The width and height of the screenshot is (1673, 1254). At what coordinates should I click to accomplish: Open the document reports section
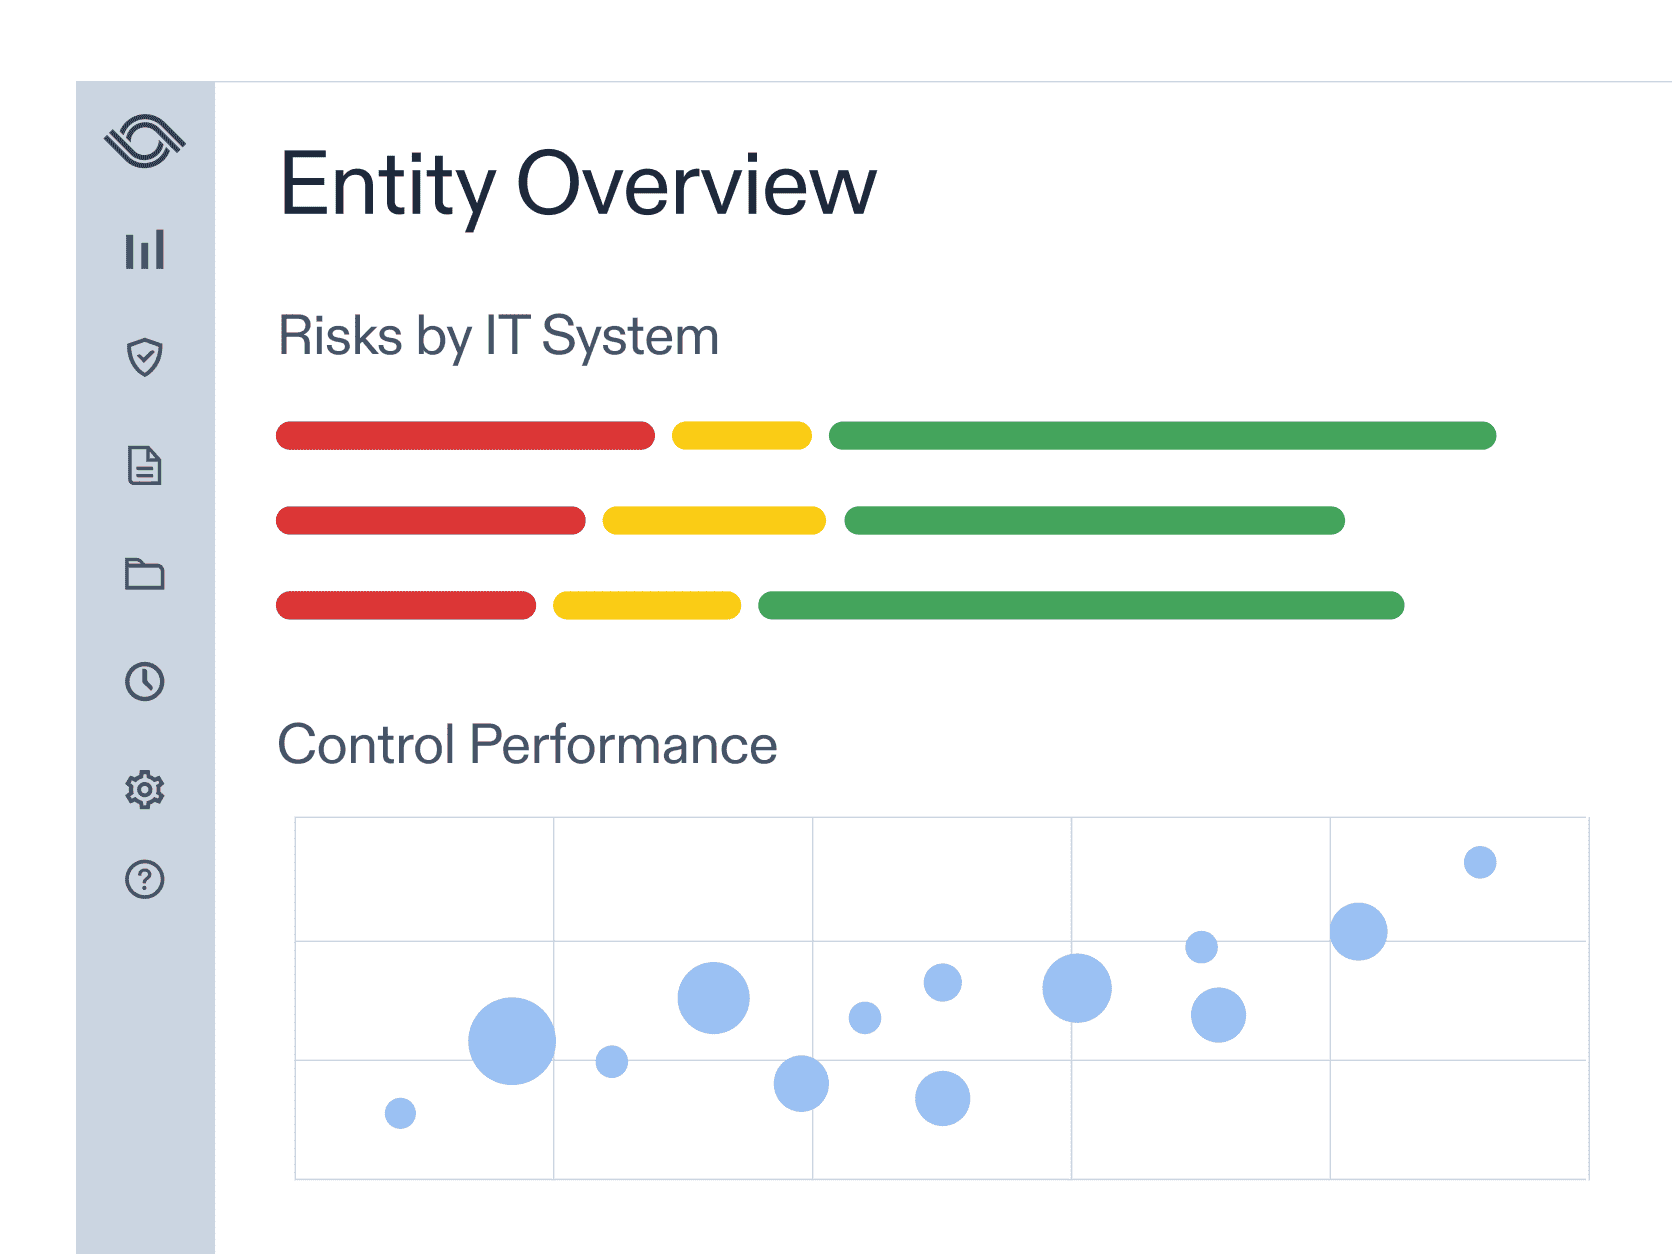(146, 467)
